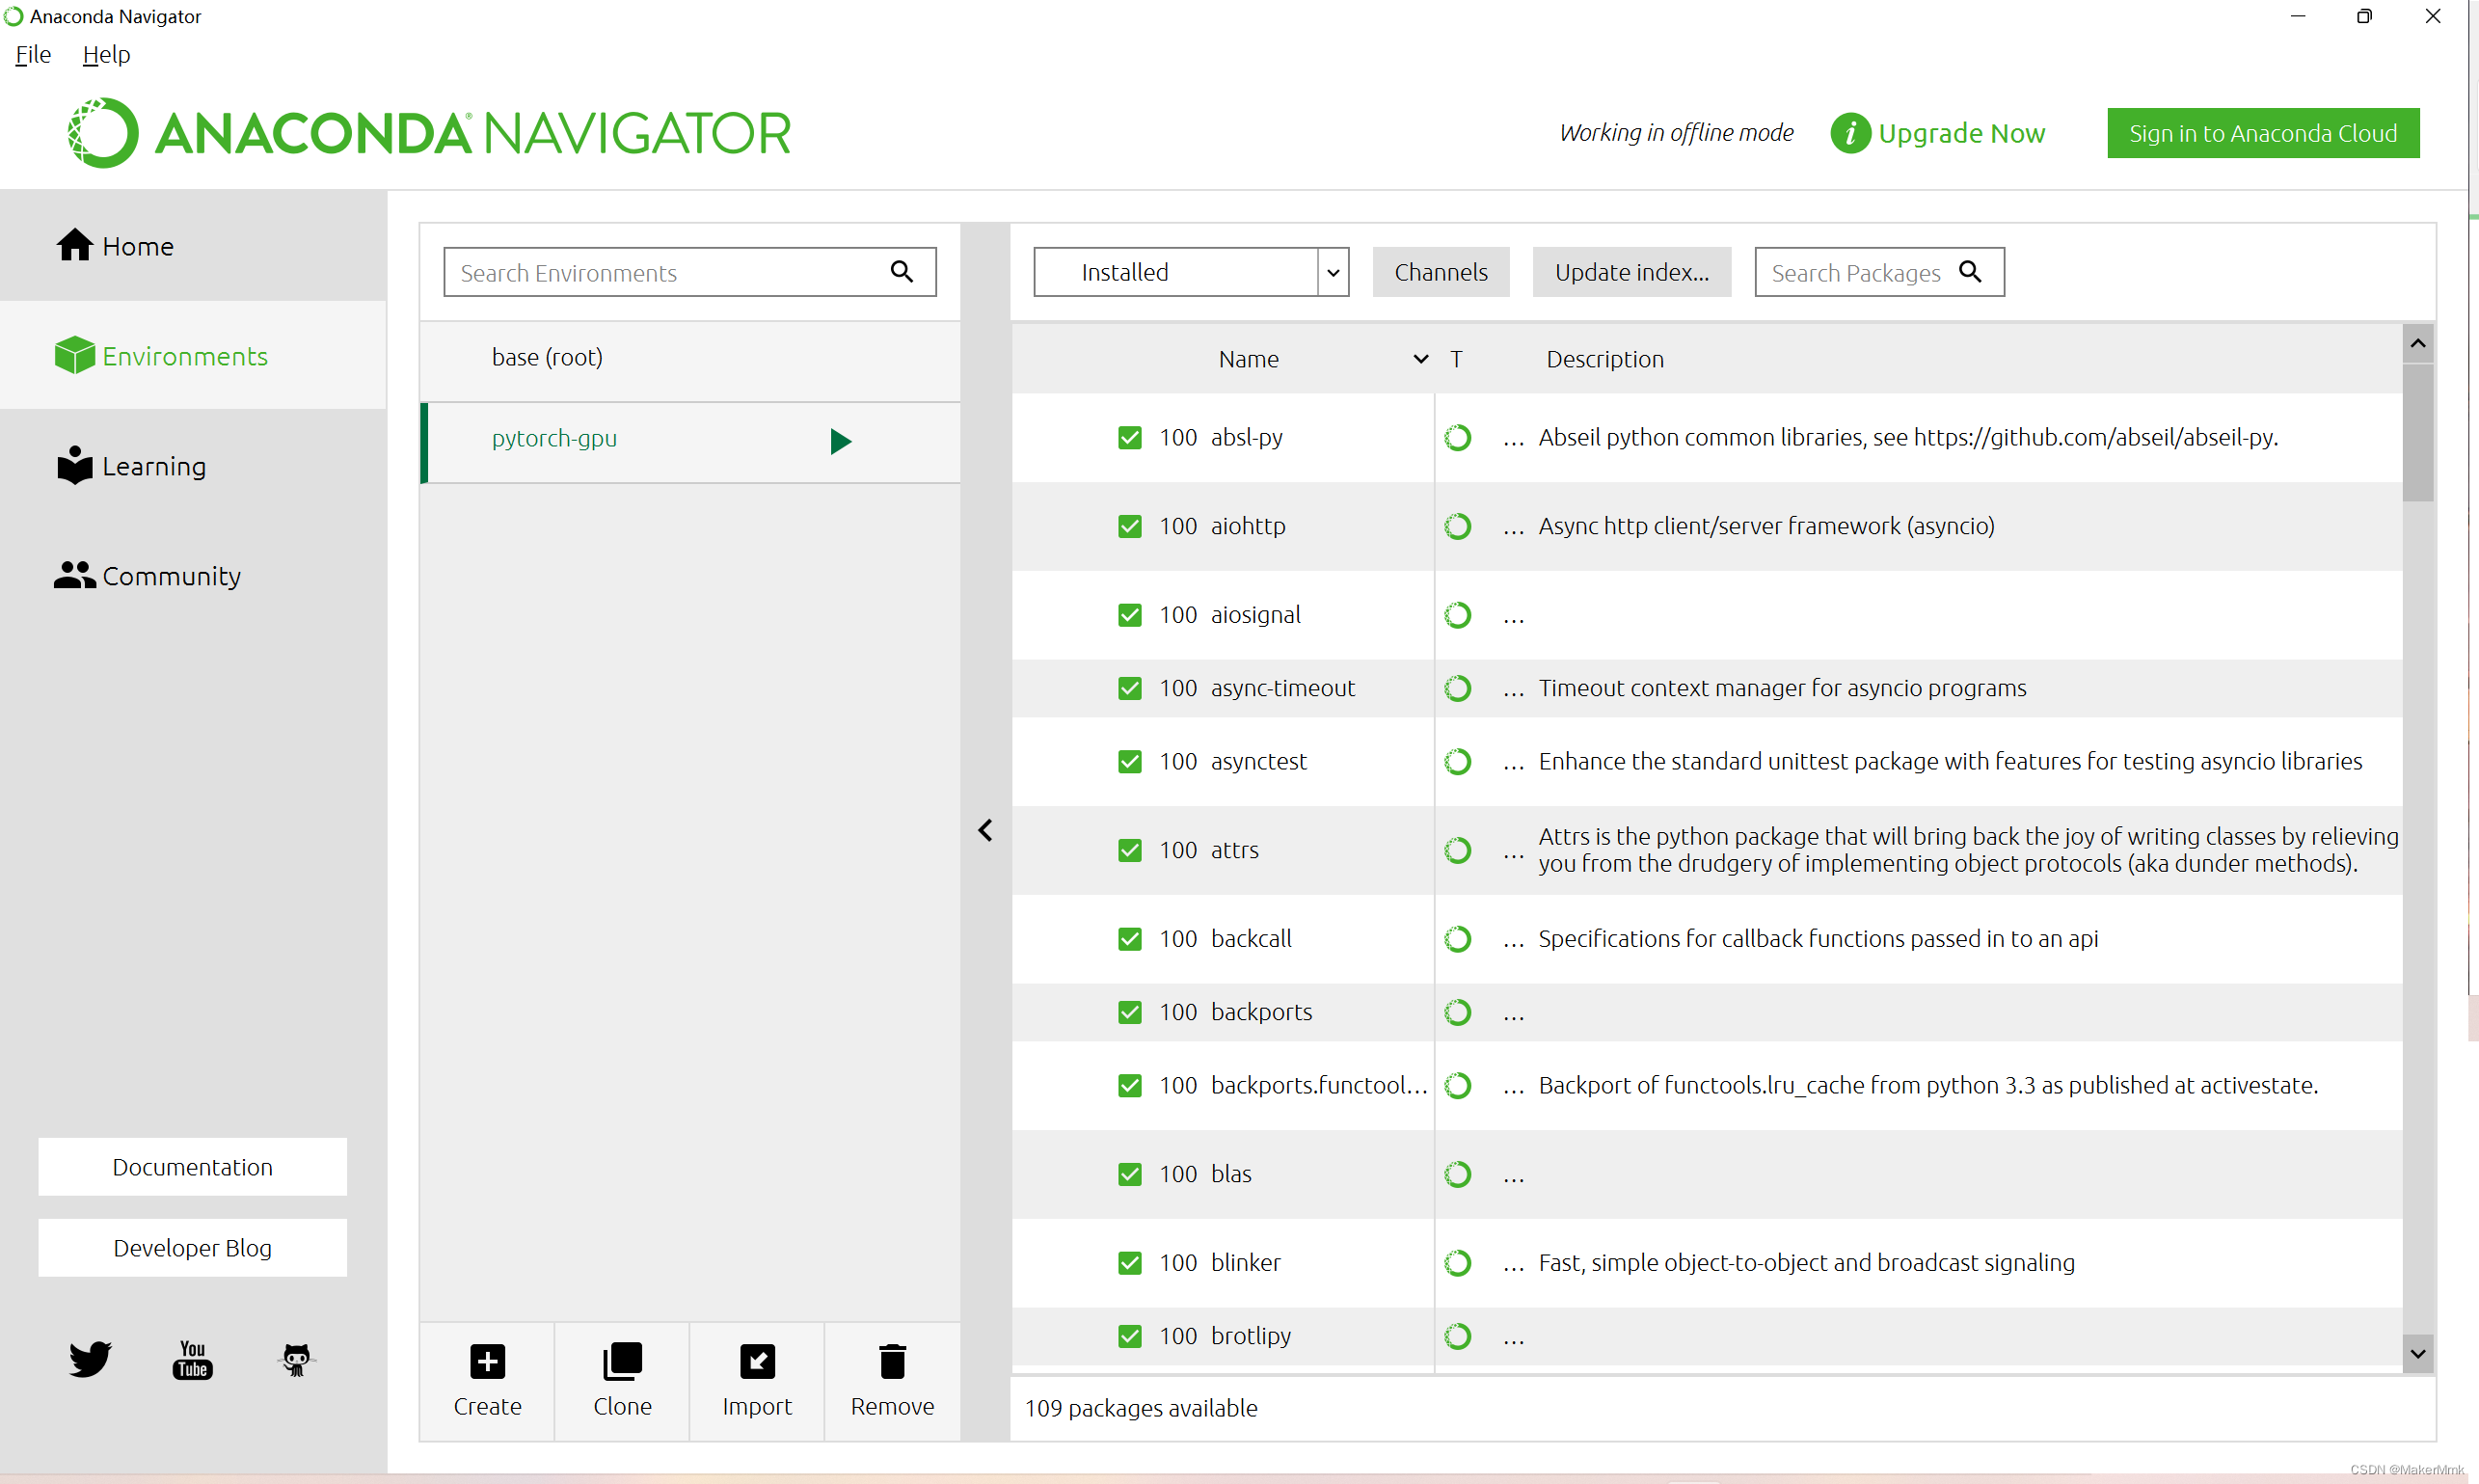The height and width of the screenshot is (1484, 2479).
Task: Open the File menu
Action: tap(33, 54)
